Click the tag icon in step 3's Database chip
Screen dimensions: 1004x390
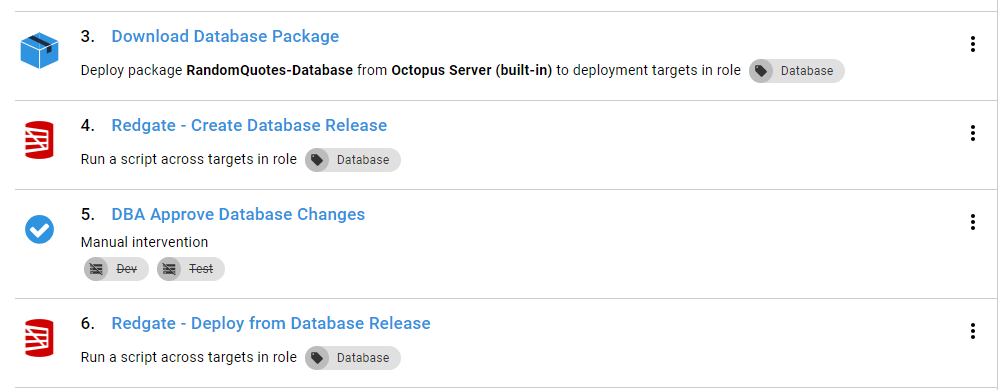coord(761,71)
